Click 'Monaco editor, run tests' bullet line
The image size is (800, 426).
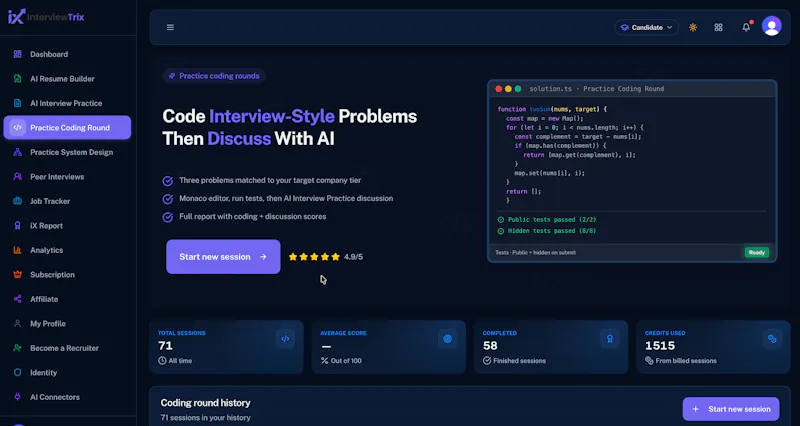click(x=278, y=198)
